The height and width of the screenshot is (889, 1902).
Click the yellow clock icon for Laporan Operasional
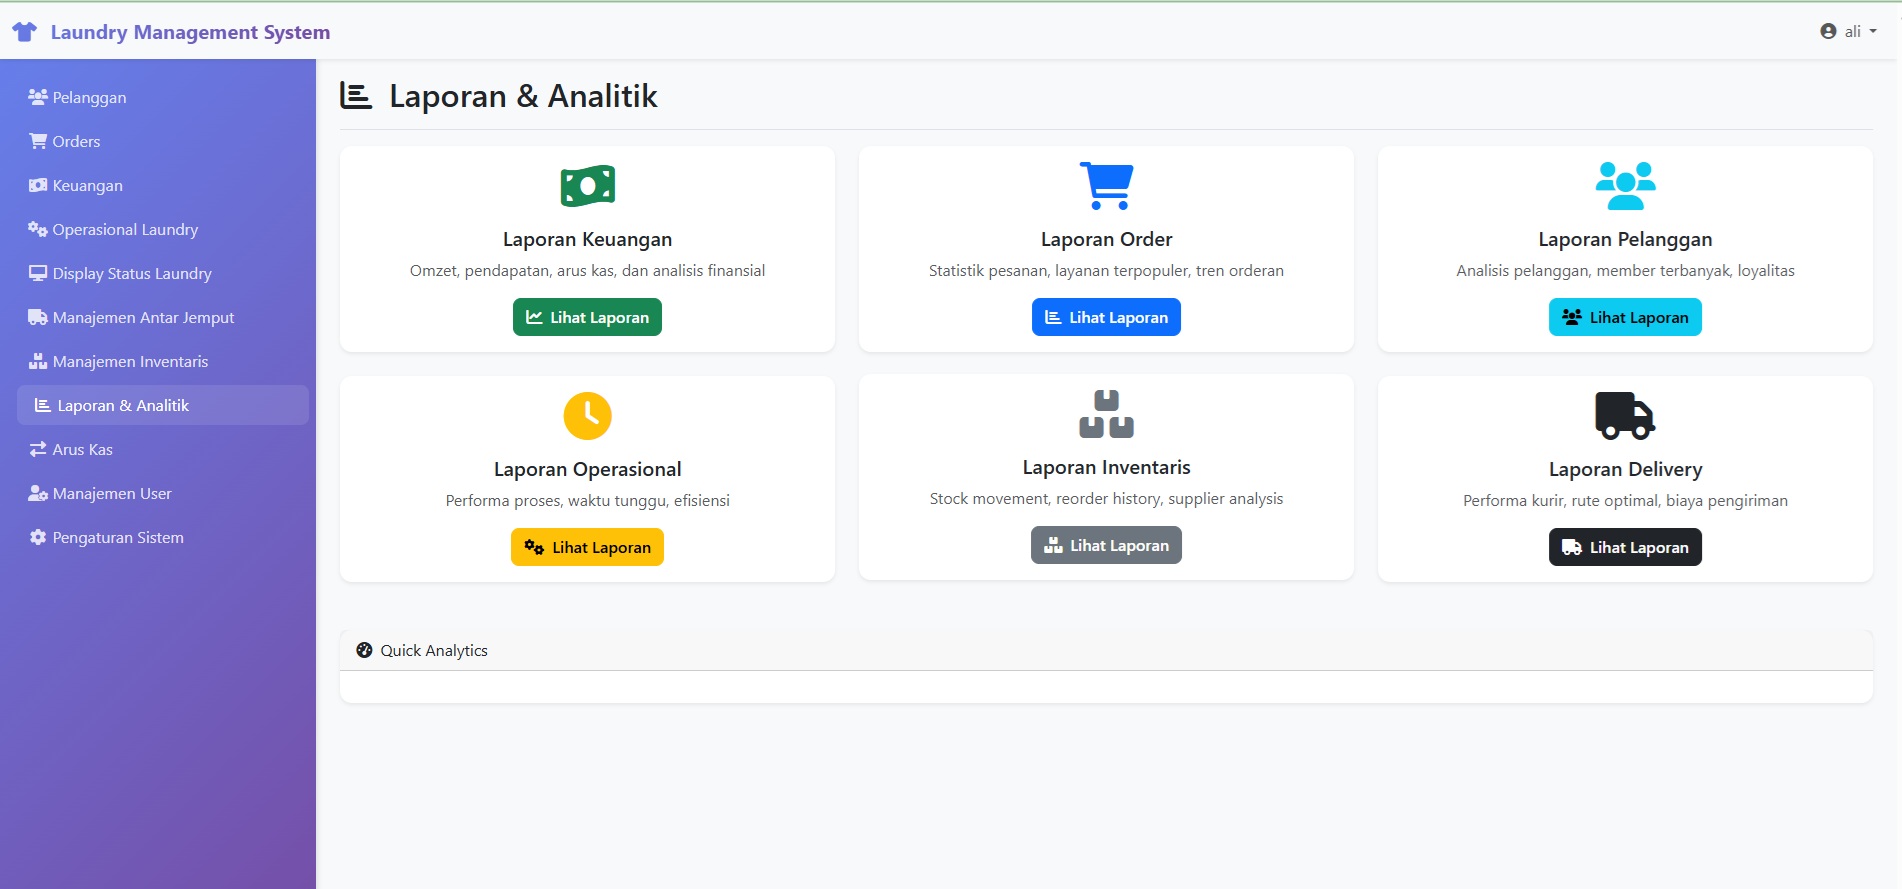pyautogui.click(x=587, y=416)
